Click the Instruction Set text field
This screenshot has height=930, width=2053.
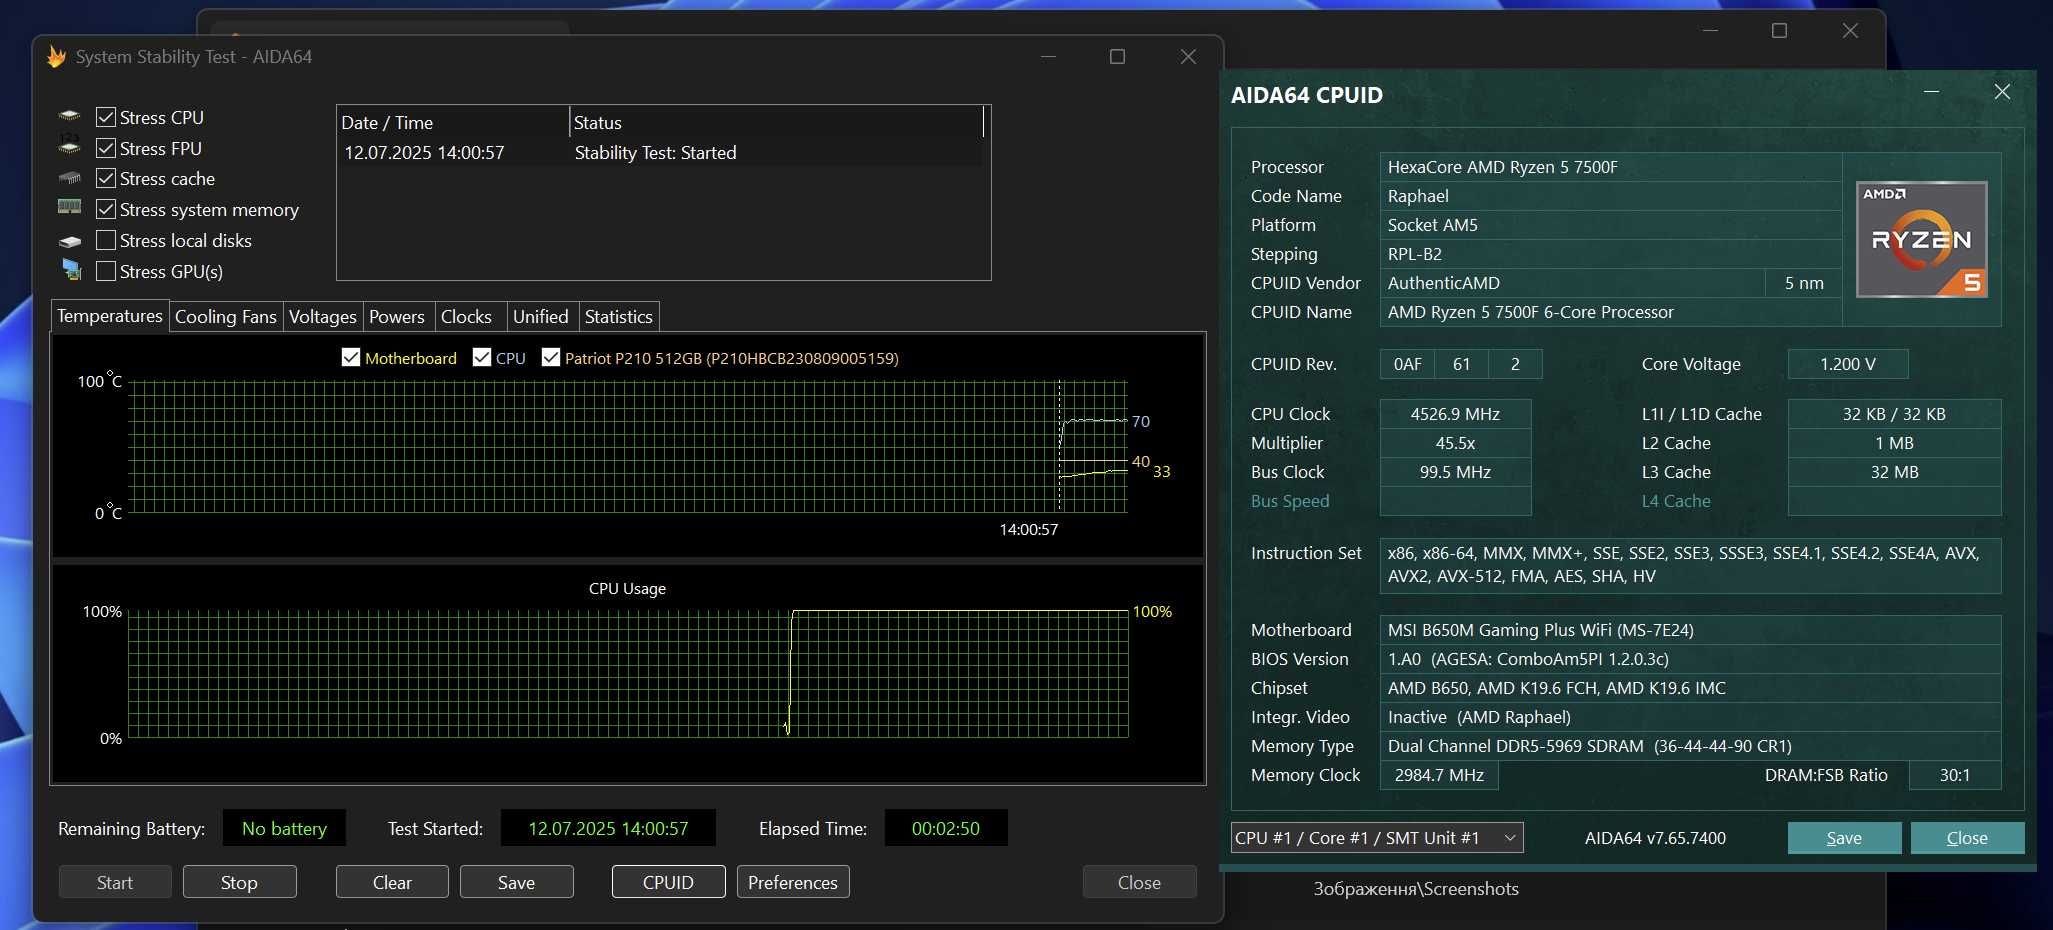(1690, 565)
